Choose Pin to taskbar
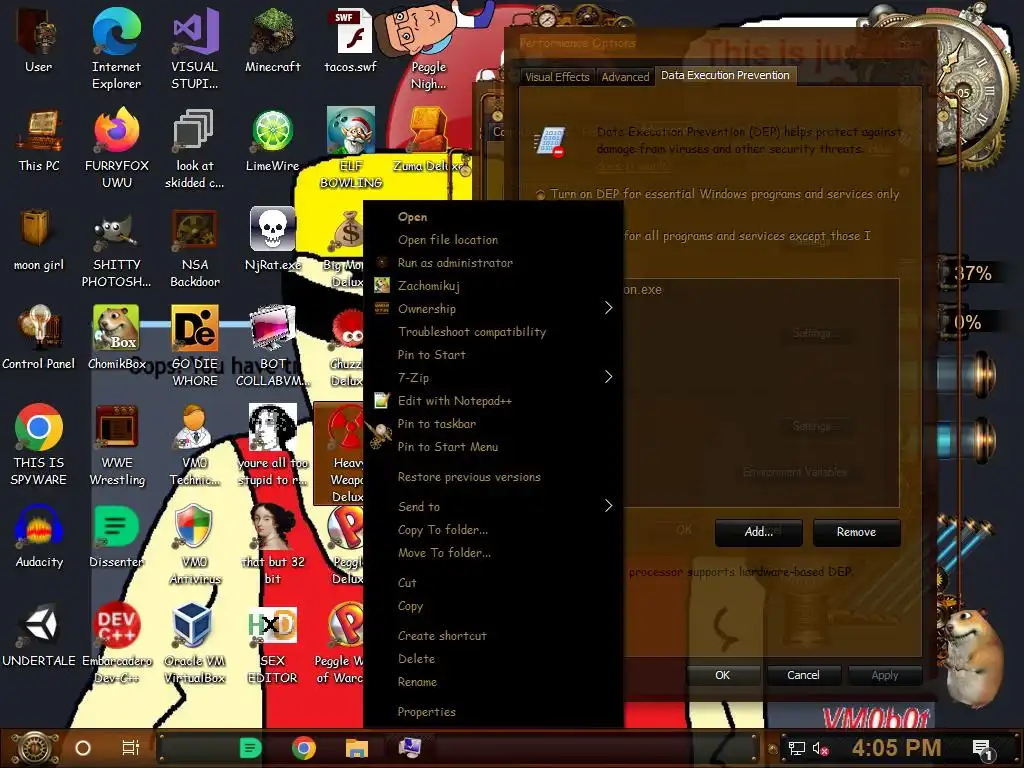This screenshot has width=1024, height=768. click(493, 424)
